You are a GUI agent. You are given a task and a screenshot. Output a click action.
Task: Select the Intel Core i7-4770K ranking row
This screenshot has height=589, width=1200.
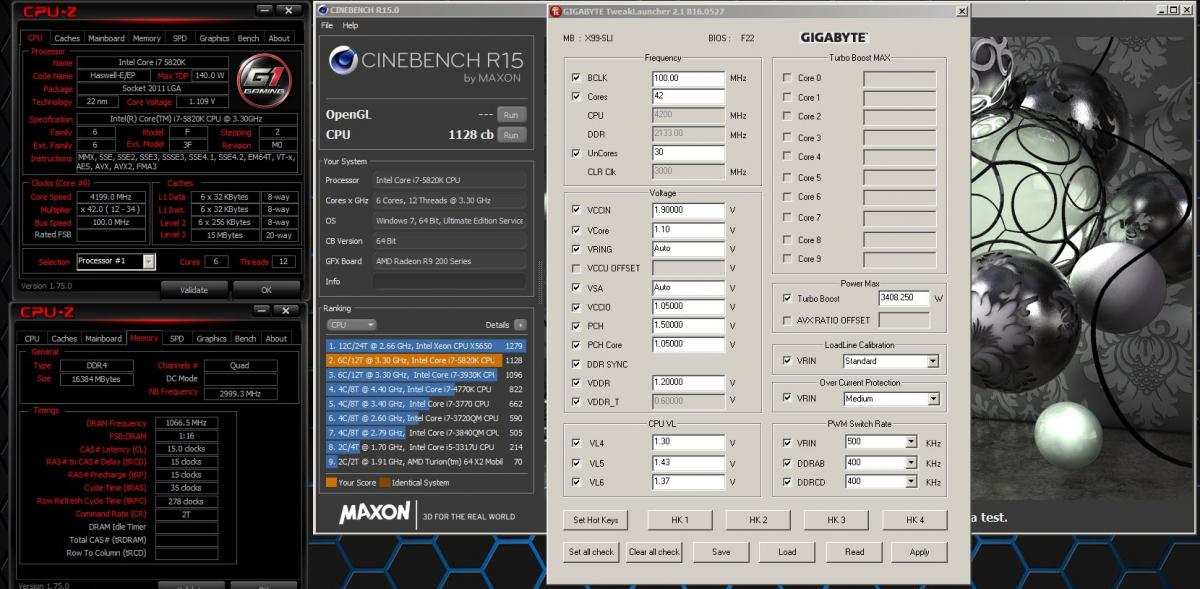coord(425,389)
